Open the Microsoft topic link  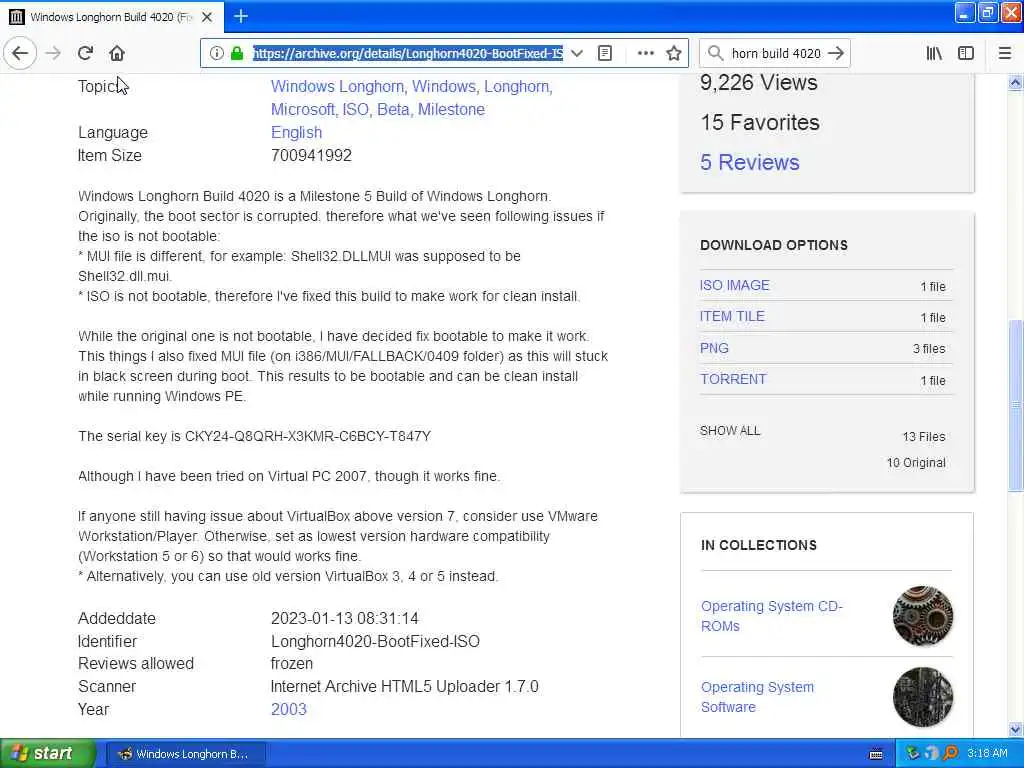[302, 109]
